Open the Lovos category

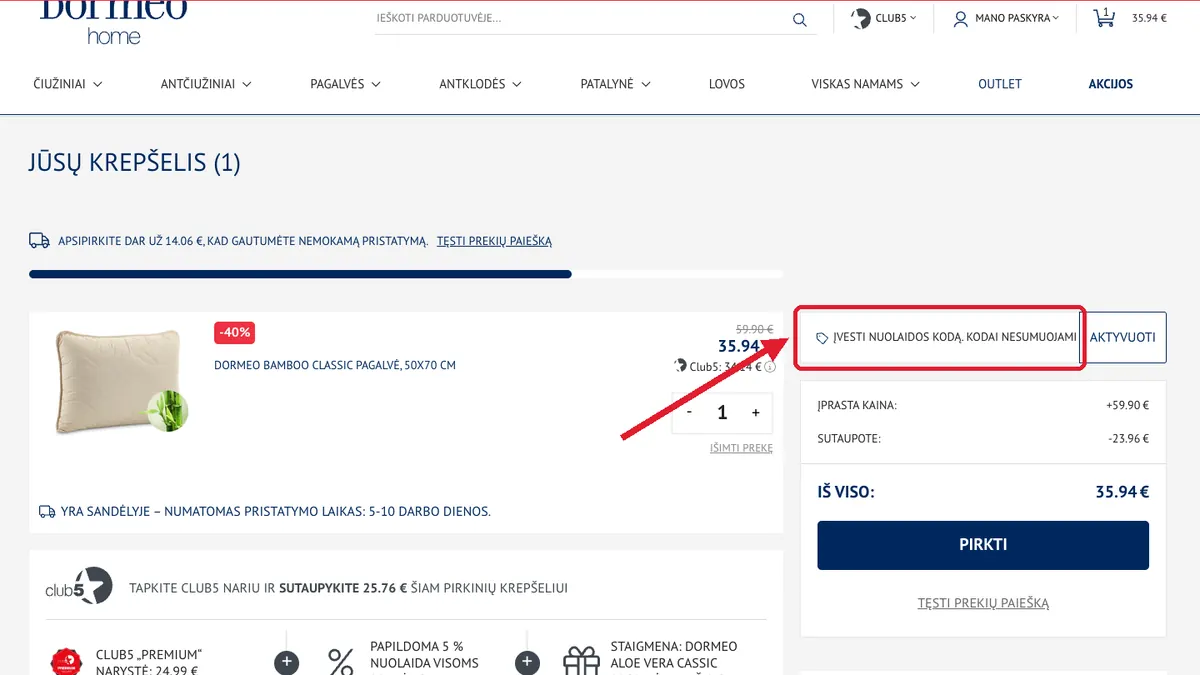727,84
